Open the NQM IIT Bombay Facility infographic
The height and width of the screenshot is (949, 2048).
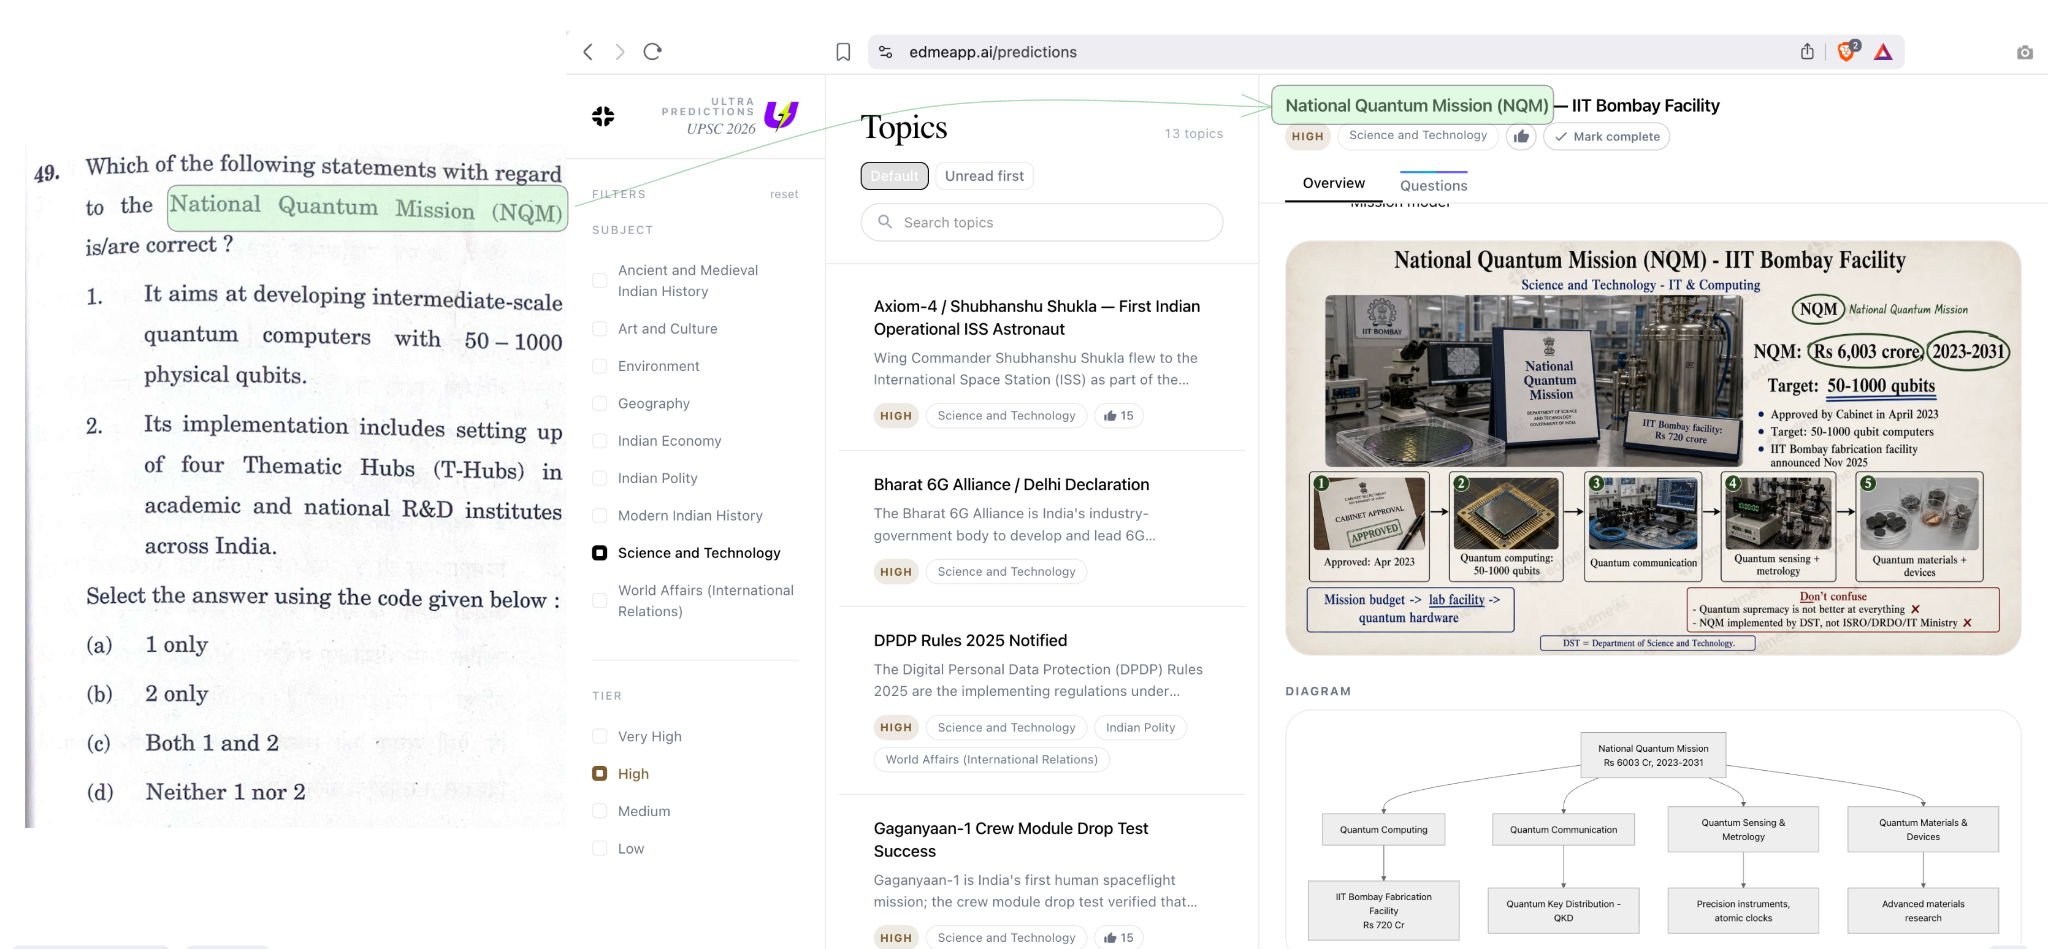1652,448
